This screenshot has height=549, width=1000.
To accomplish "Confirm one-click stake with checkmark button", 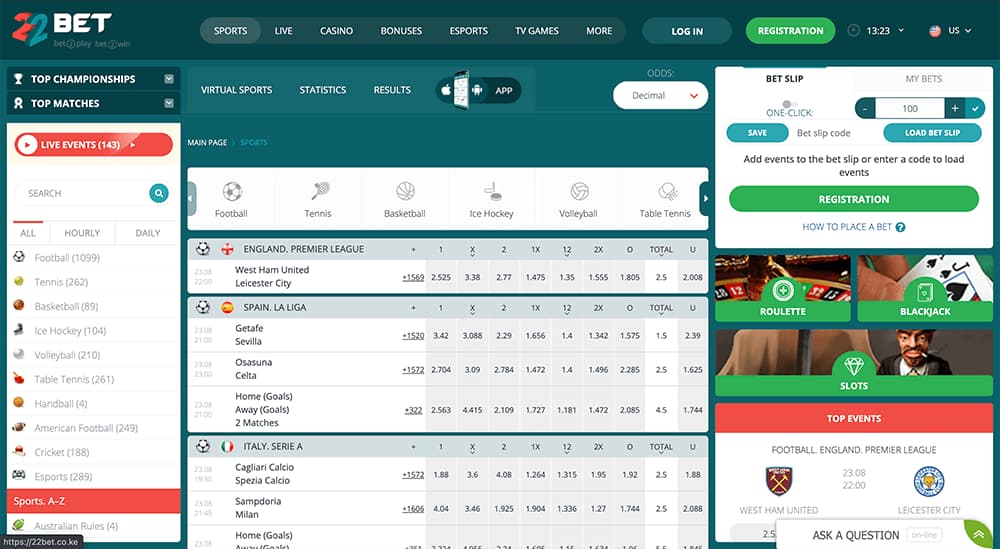I will [975, 108].
